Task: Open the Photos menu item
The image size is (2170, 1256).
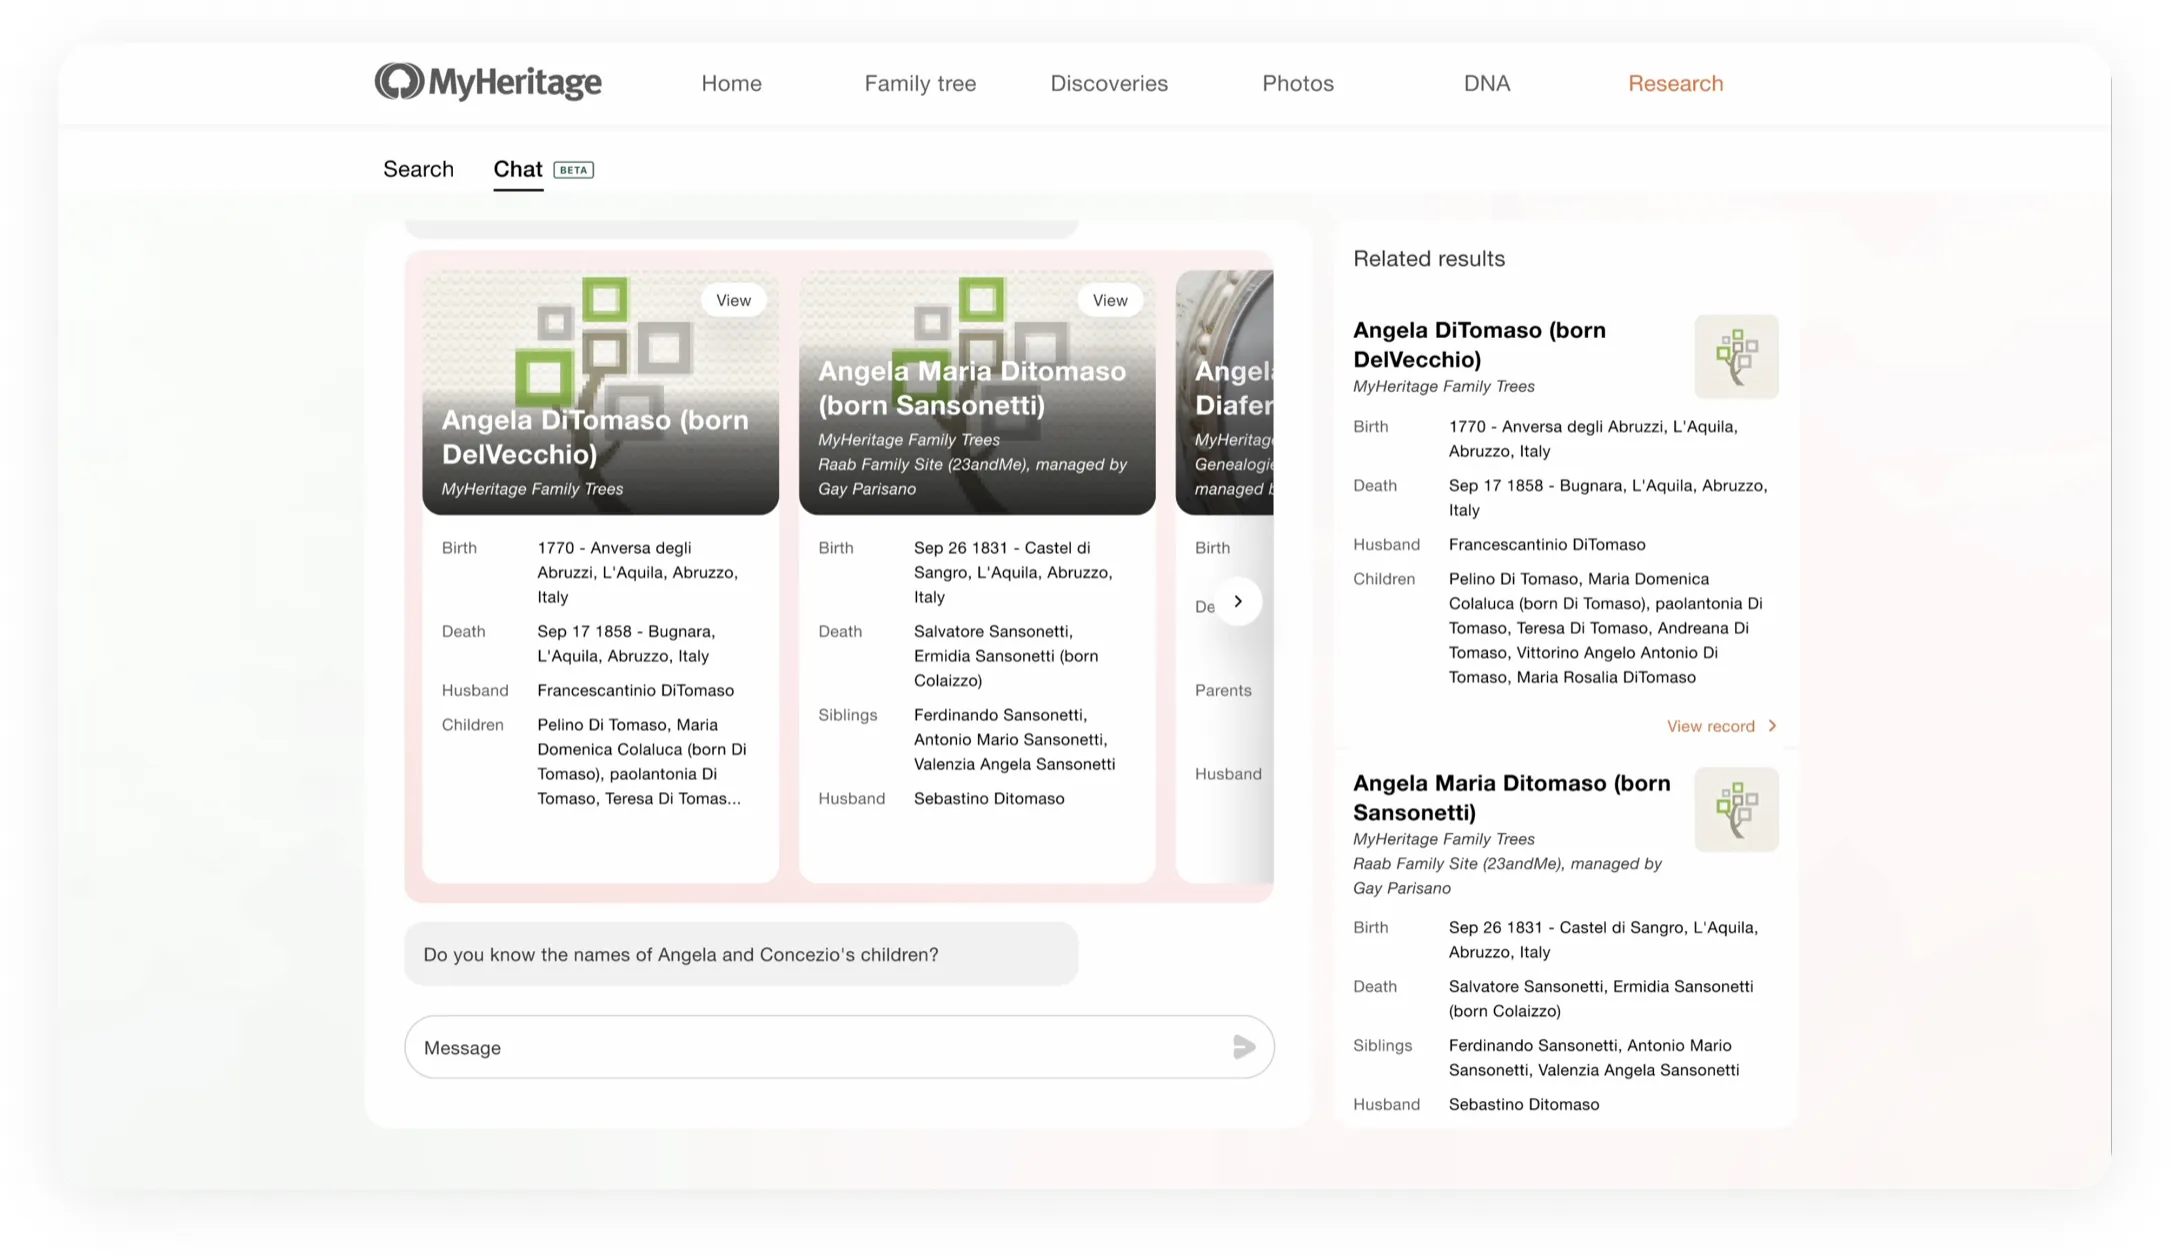Action: pyautogui.click(x=1298, y=83)
